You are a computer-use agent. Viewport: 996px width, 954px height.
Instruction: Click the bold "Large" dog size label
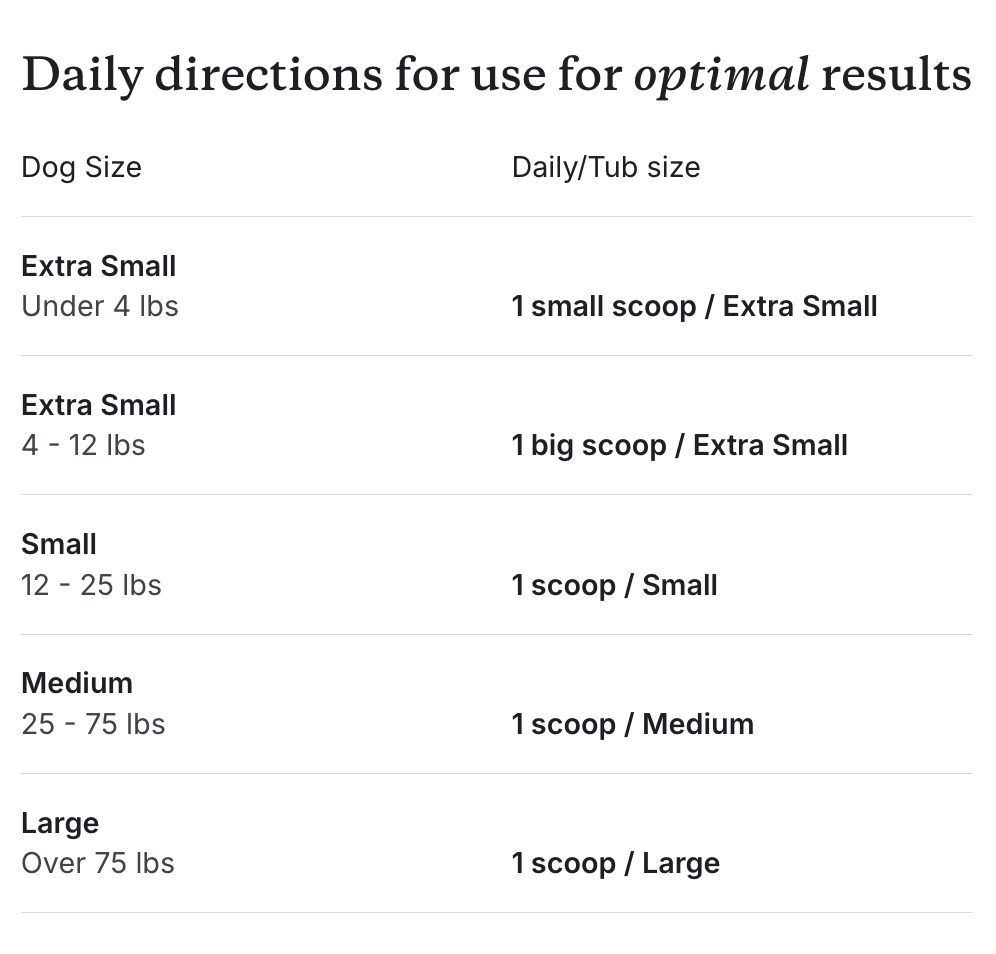click(x=60, y=823)
